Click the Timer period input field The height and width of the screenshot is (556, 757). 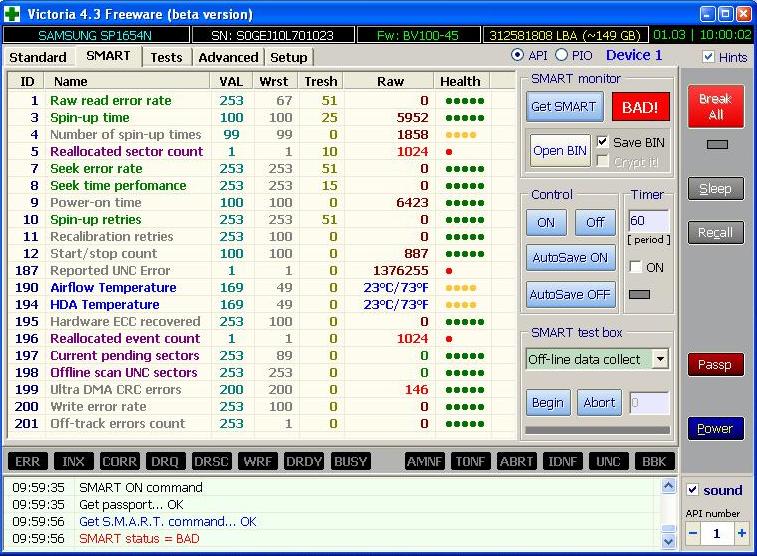(x=648, y=221)
